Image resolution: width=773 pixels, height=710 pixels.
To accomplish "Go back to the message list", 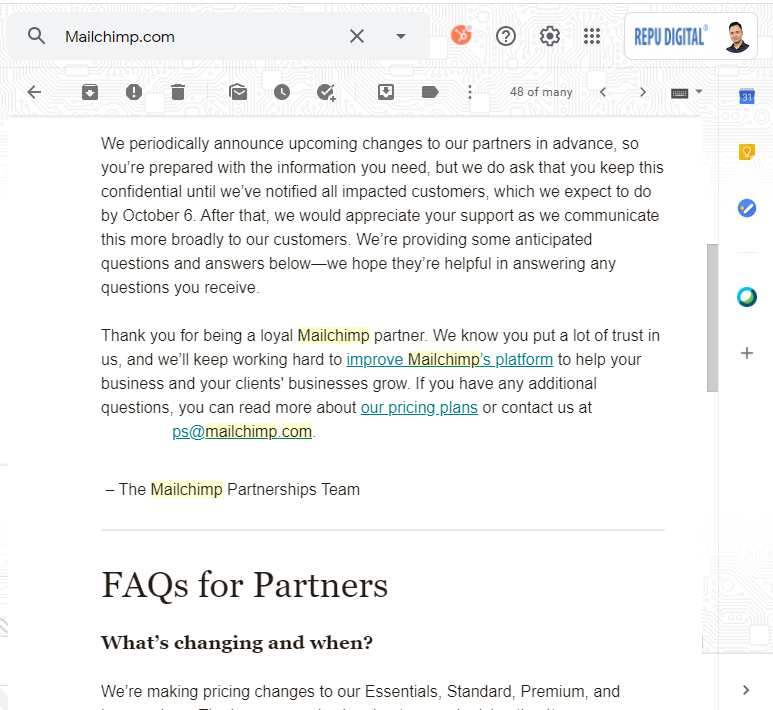I will (x=35, y=92).
